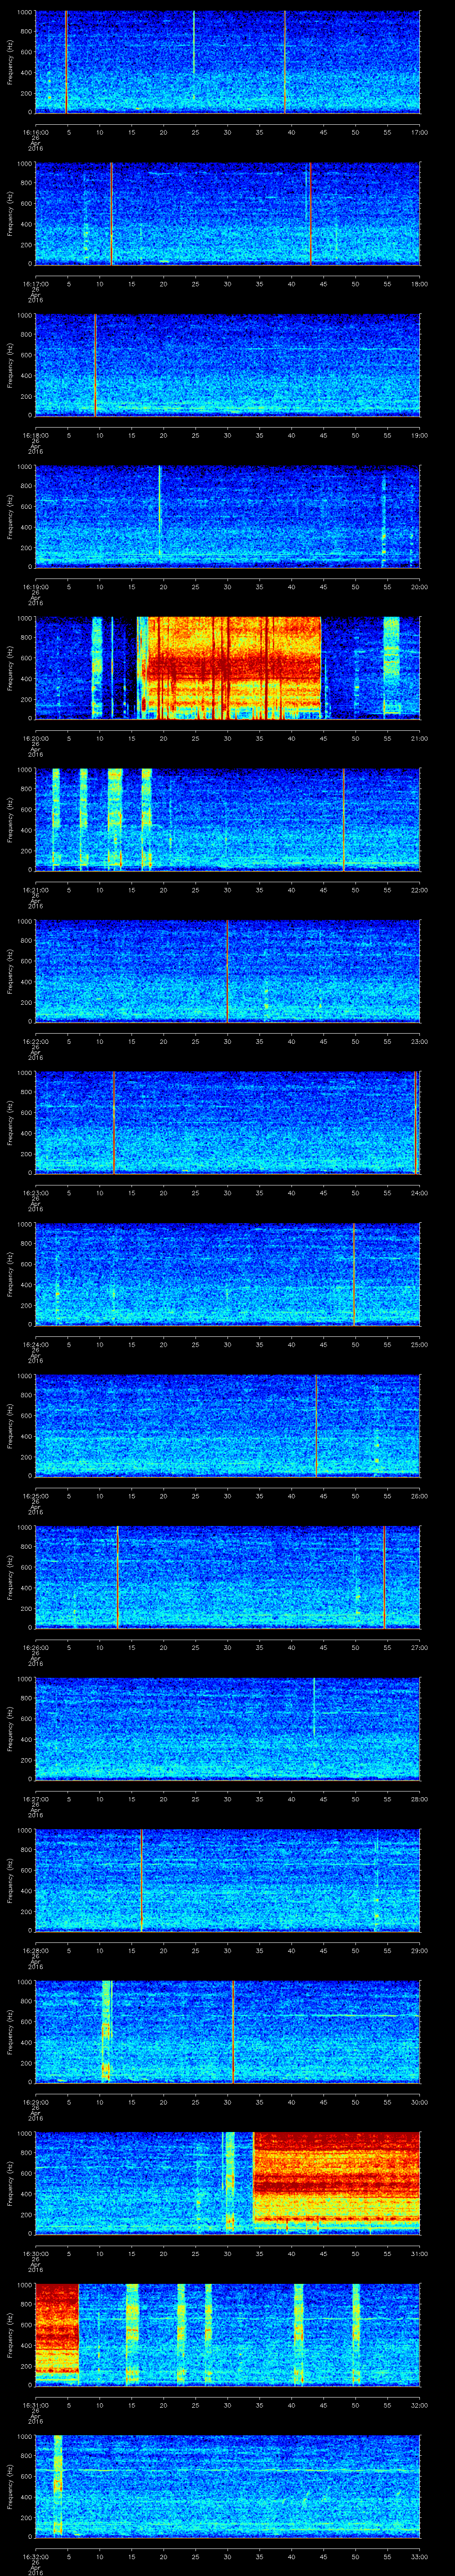Screen dimensions: 455x2576
Task: Click the 16:27:00 start time label
Action: (x=36, y=1798)
